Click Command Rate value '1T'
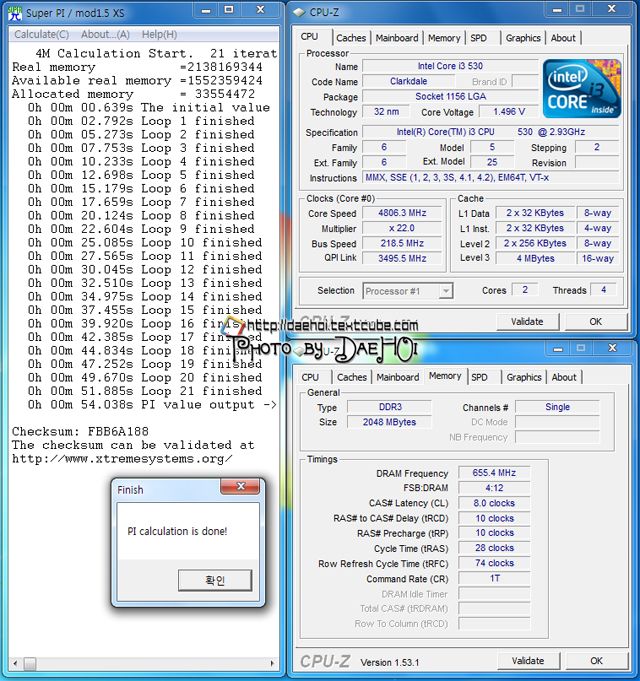 coord(494,579)
